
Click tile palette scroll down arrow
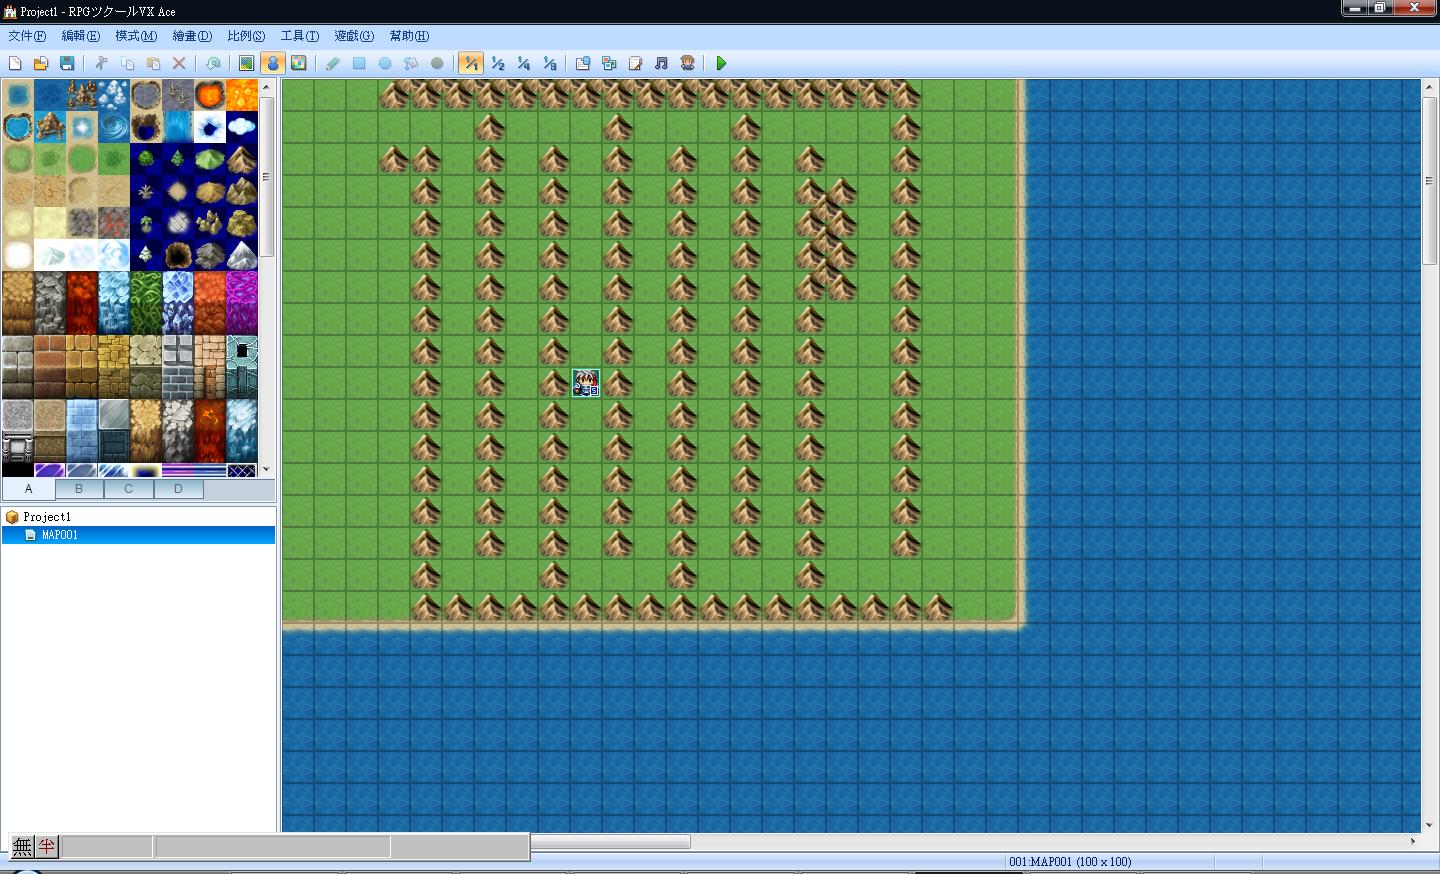pyautogui.click(x=266, y=469)
